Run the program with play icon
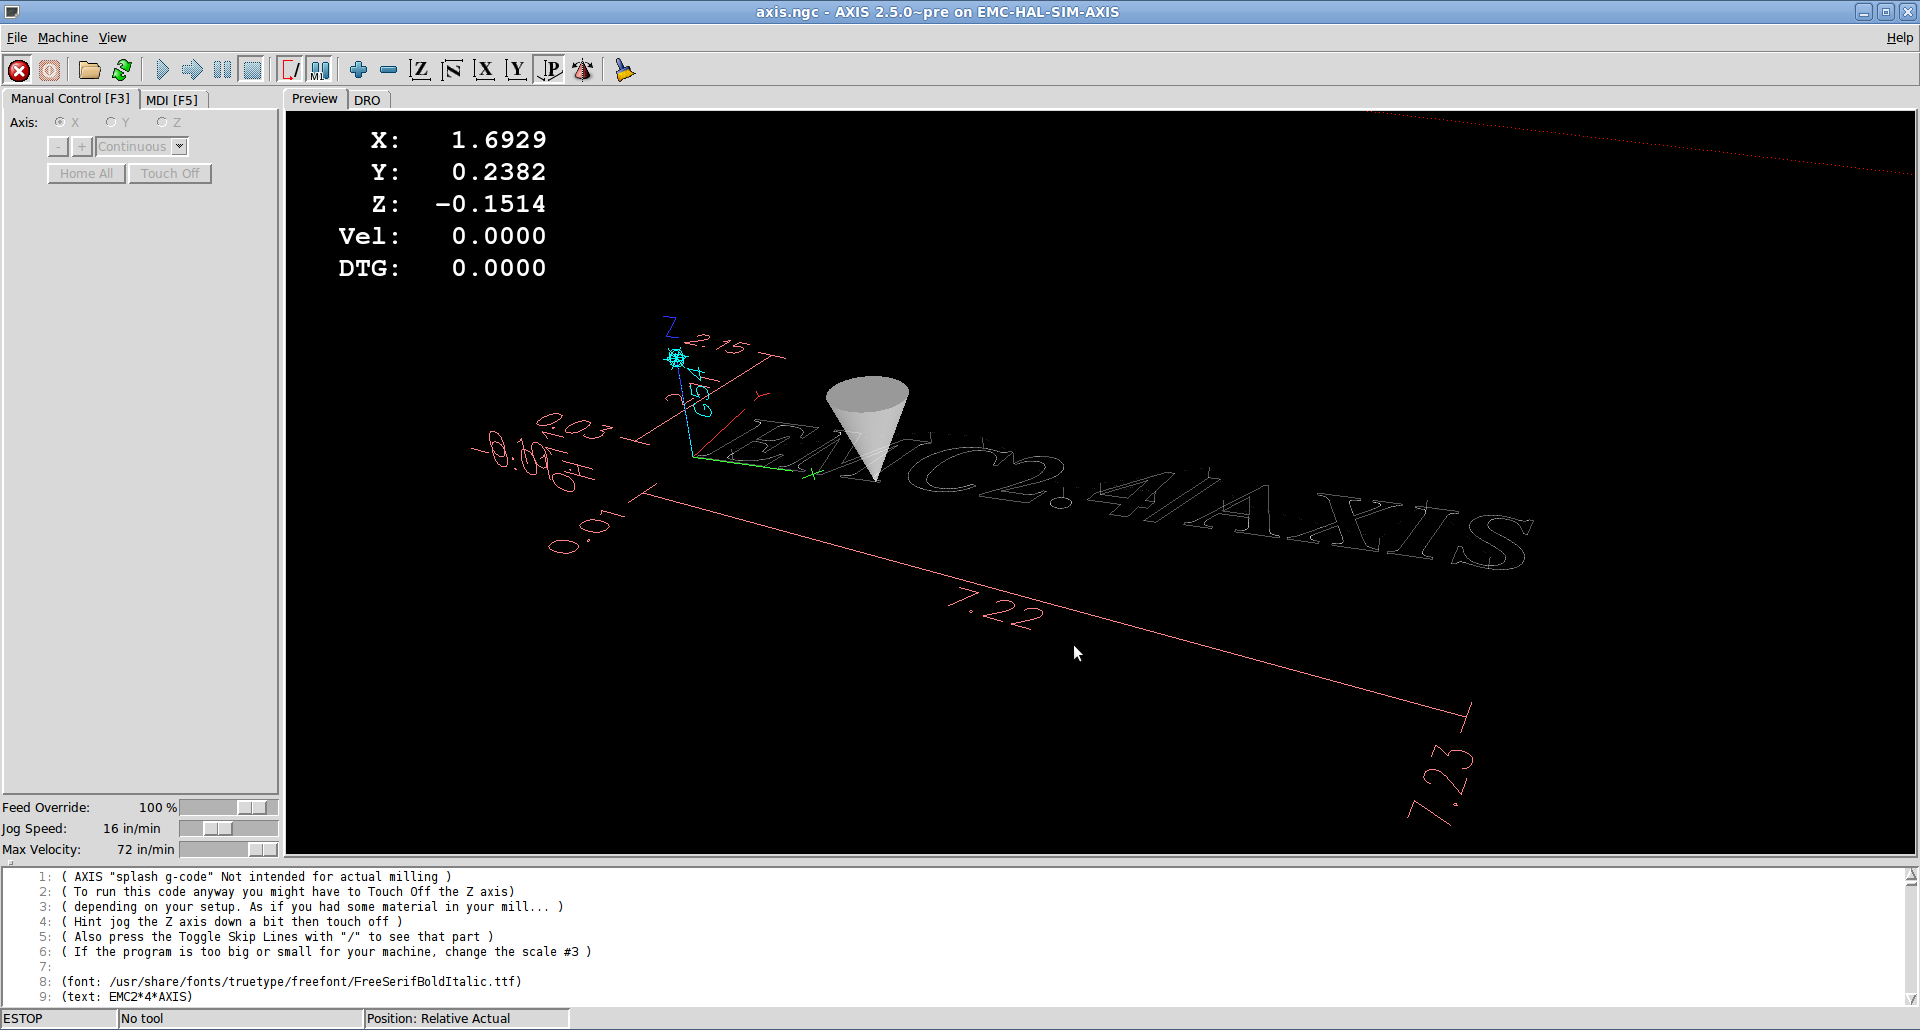This screenshot has height=1030, width=1920. 162,70
